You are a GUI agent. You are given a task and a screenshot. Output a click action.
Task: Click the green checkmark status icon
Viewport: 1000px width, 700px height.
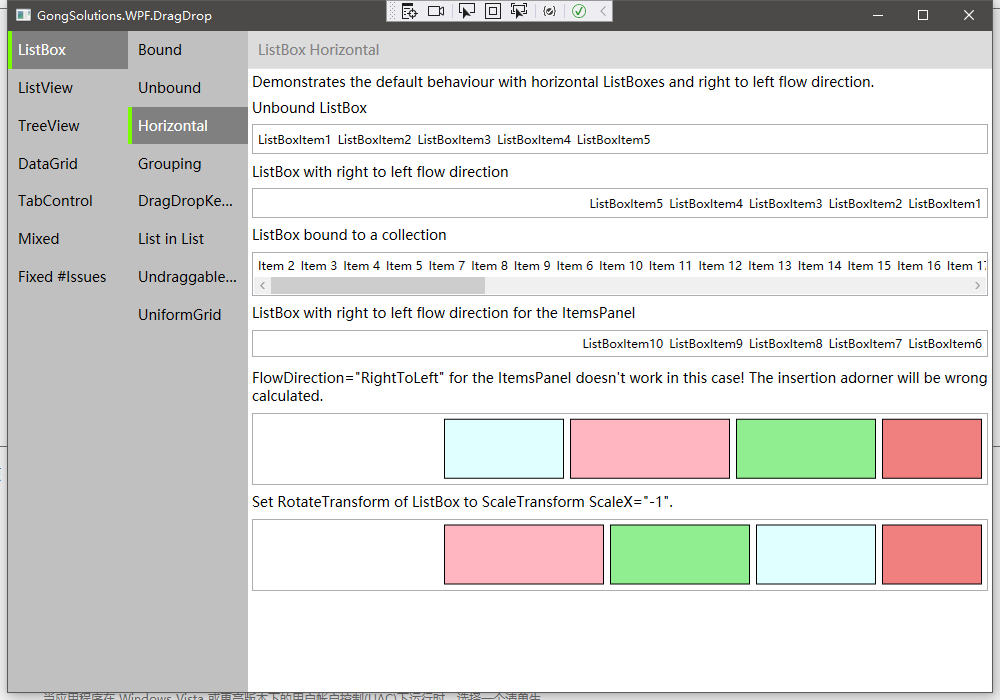[x=579, y=11]
